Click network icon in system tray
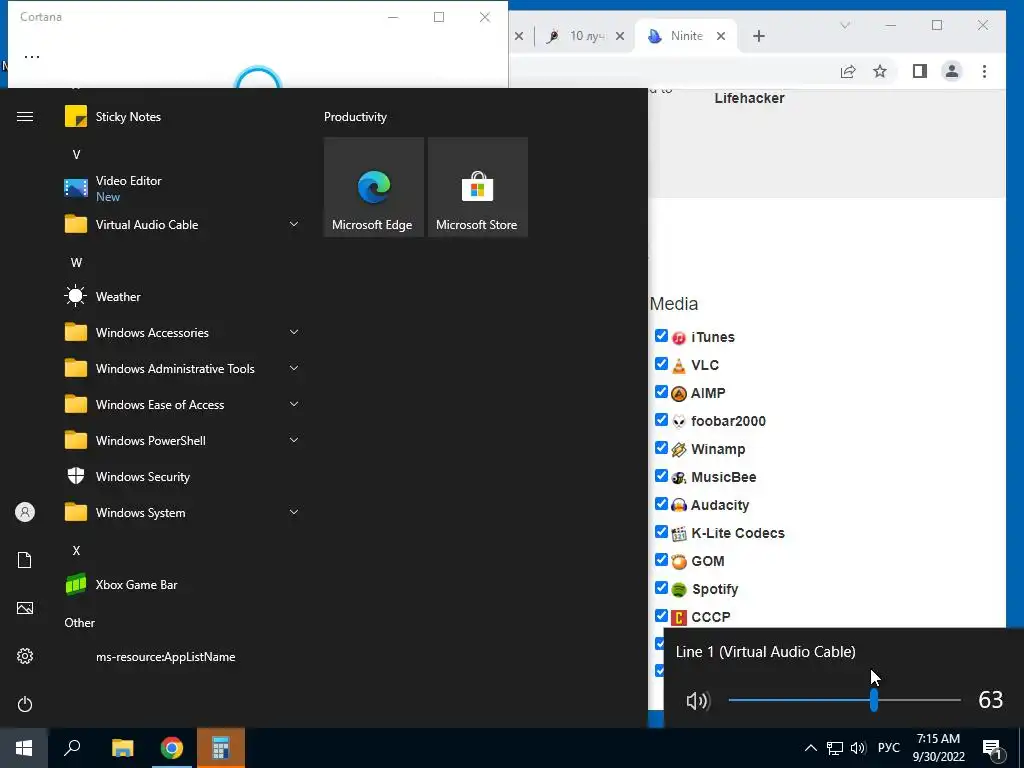 pyautogui.click(x=835, y=748)
